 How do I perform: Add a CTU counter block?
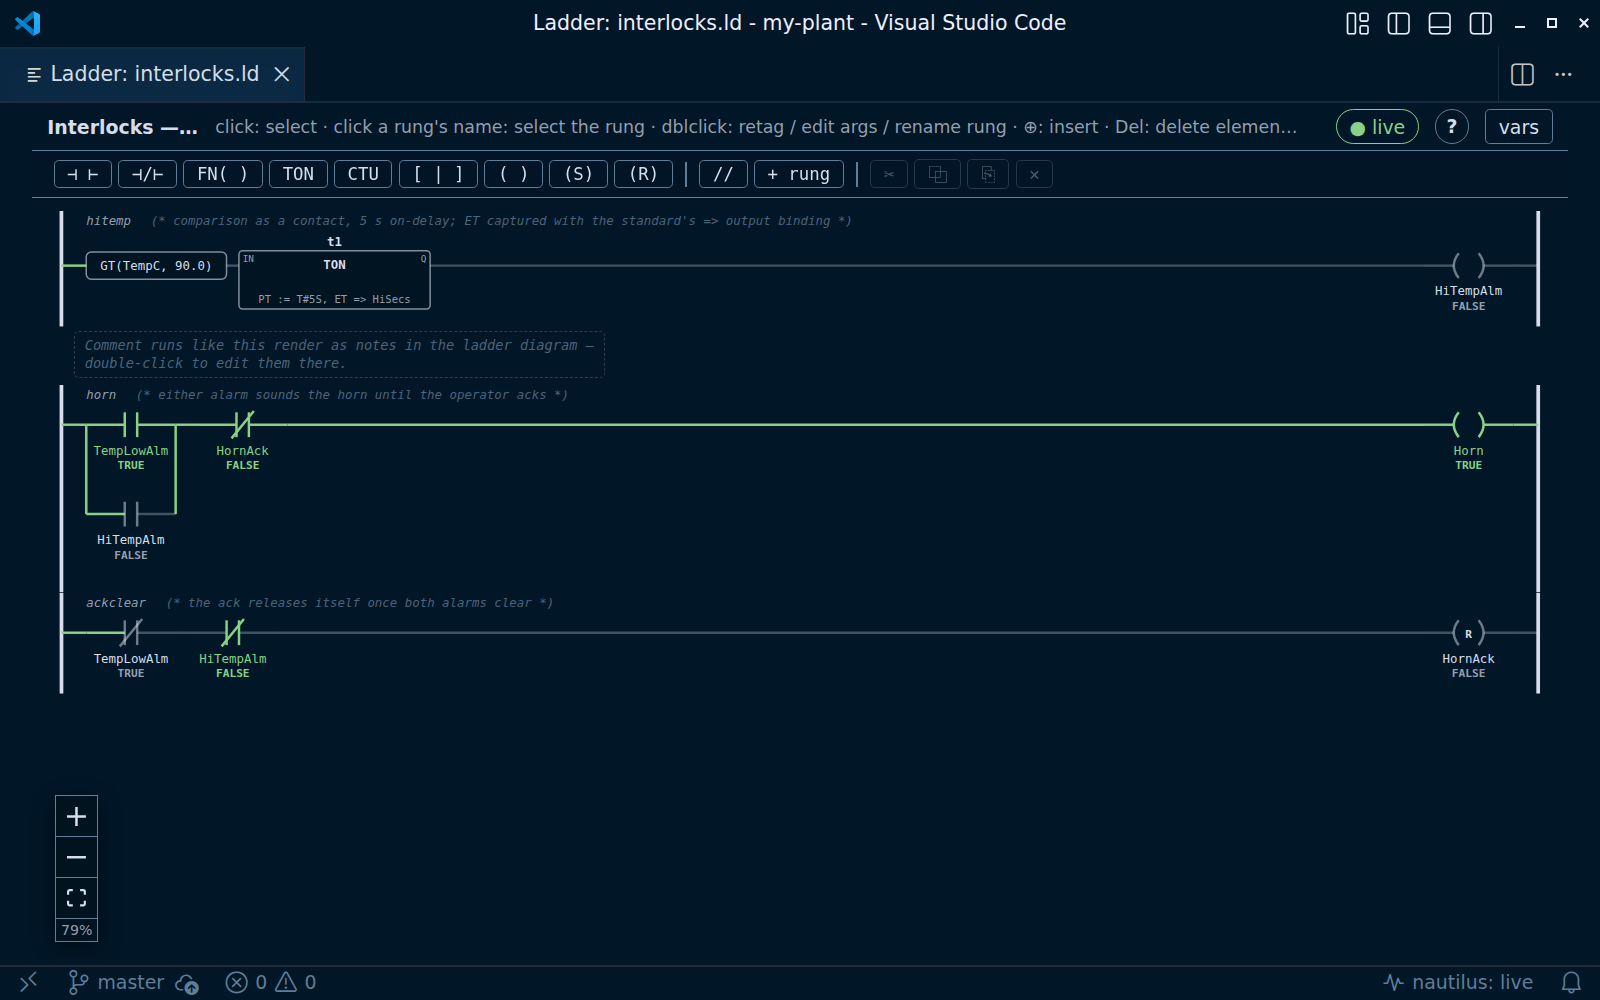coord(363,174)
